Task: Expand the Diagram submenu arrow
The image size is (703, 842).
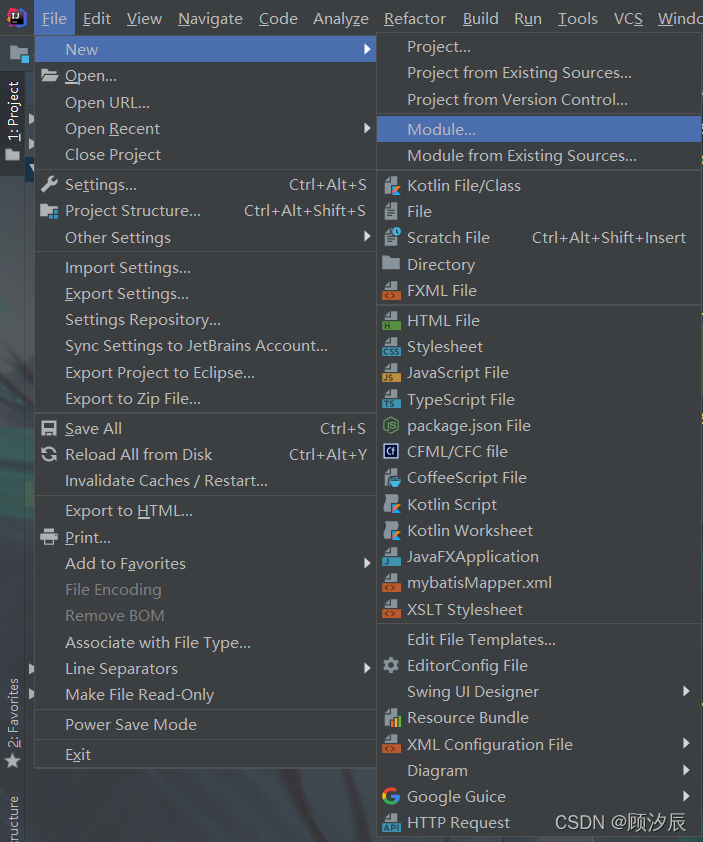Action: pyautogui.click(x=686, y=770)
